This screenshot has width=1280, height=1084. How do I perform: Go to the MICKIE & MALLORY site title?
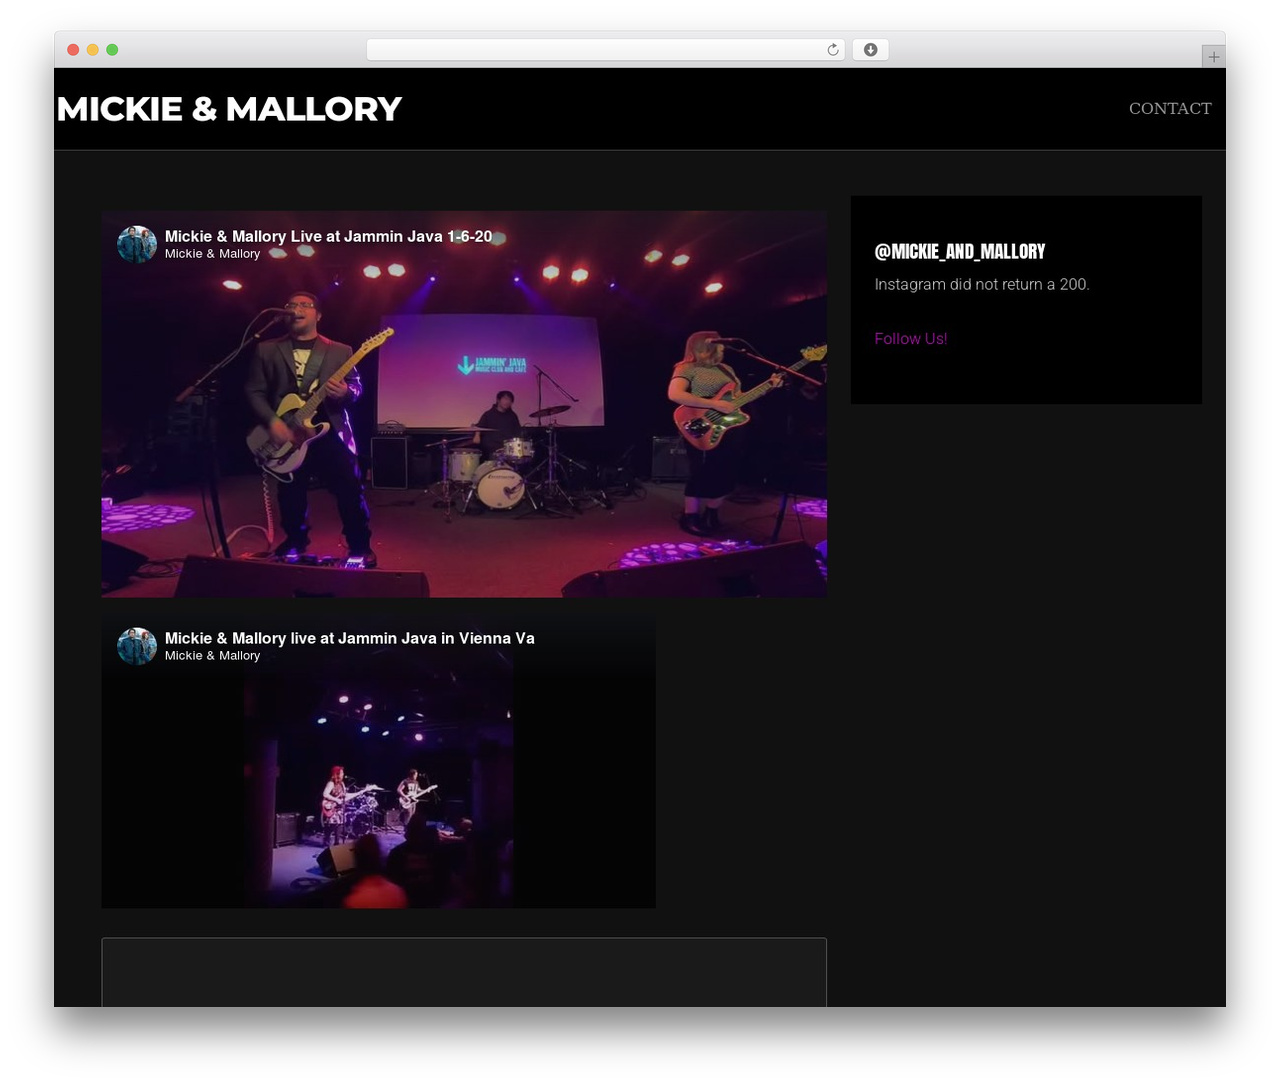pyautogui.click(x=229, y=109)
